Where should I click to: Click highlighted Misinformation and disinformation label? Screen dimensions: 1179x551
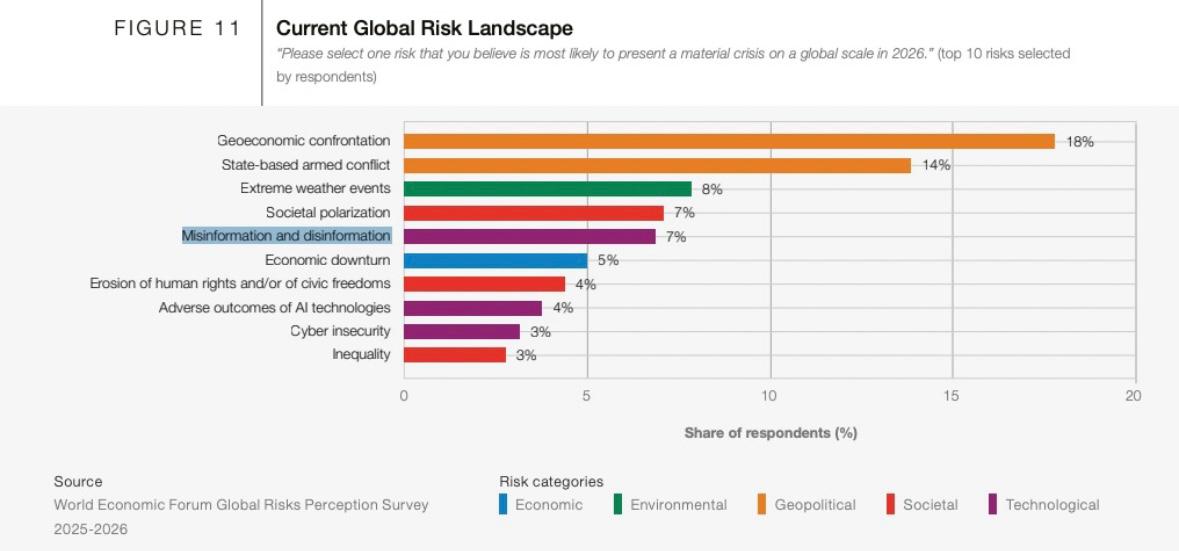click(286, 236)
